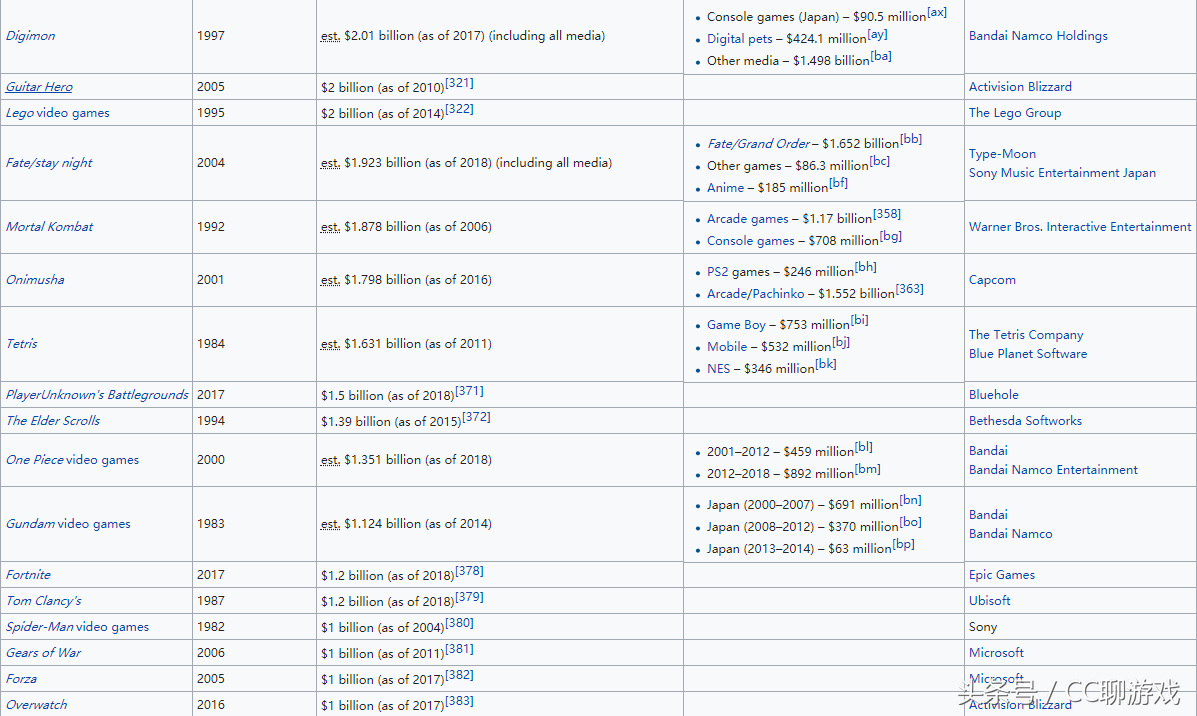The image size is (1197, 716).
Task: Click the Ubisoft owner link
Action: pyautogui.click(x=989, y=601)
